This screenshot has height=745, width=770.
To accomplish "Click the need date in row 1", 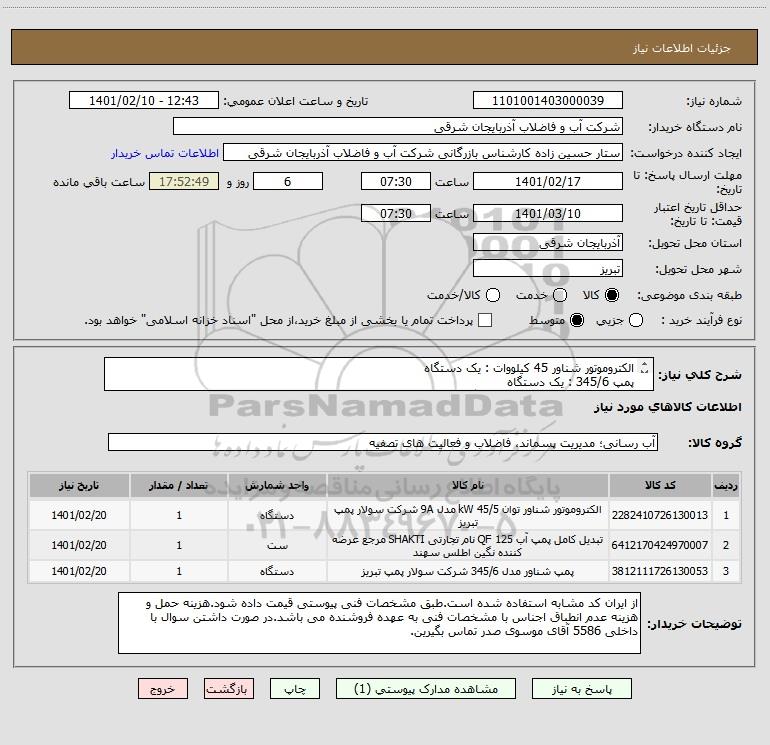I will [x=79, y=515].
